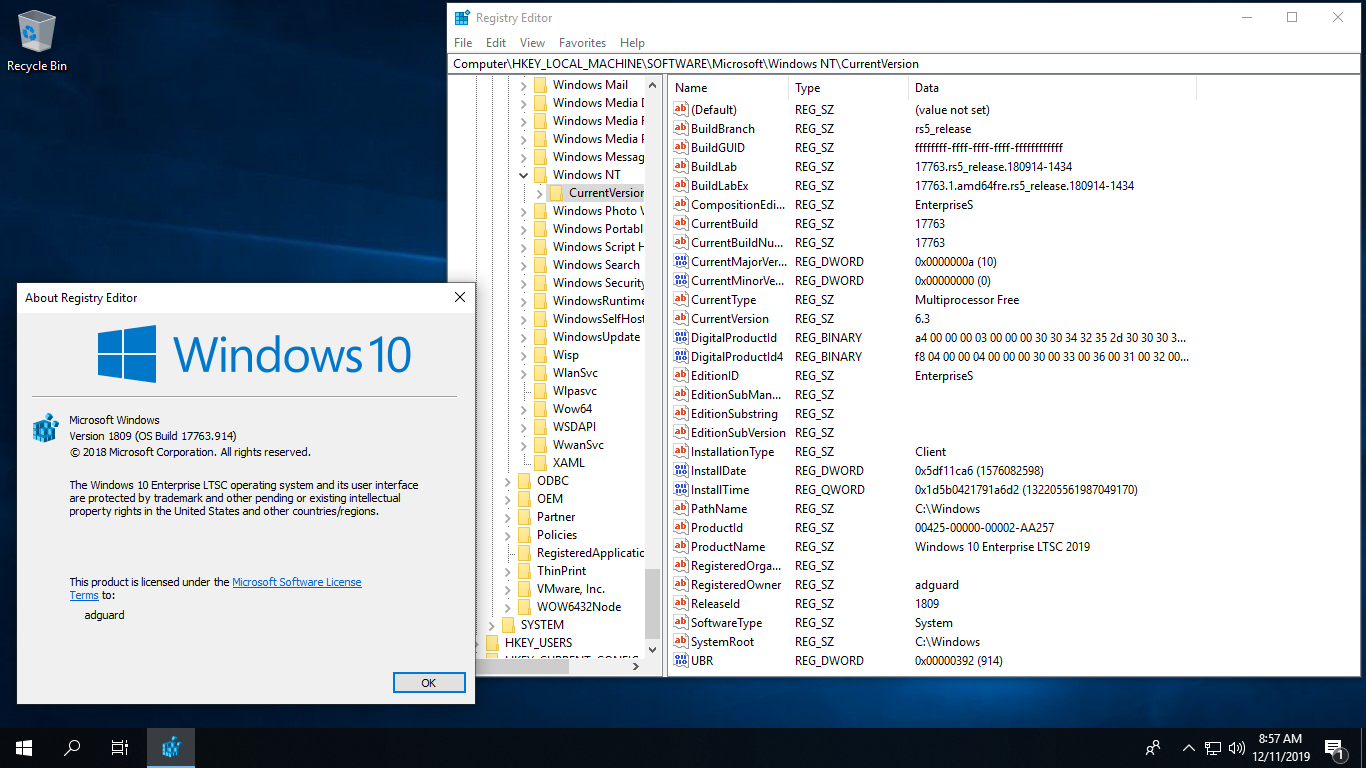Screen dimensions: 1366x768
Task: Expand the SYSTEM hive arrow
Action: click(491, 625)
